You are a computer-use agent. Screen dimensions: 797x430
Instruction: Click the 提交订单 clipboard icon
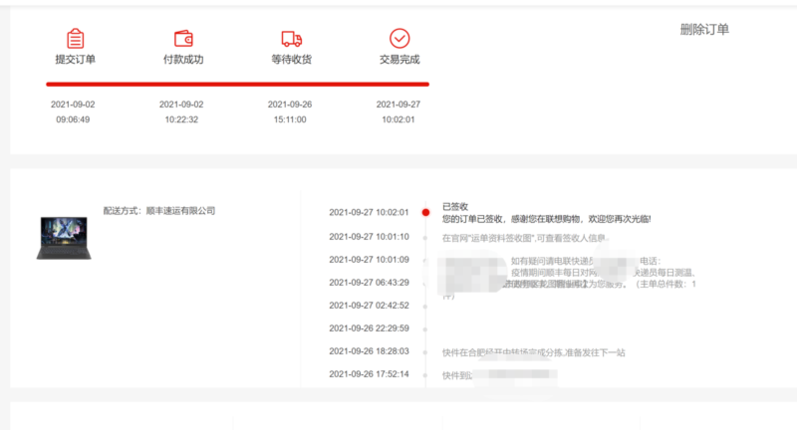pyautogui.click(x=75, y=38)
